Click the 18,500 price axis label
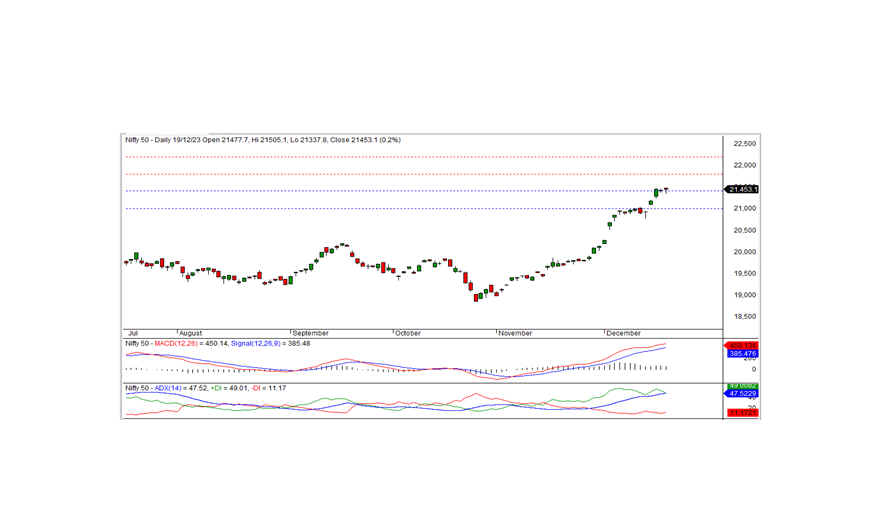 coord(745,317)
